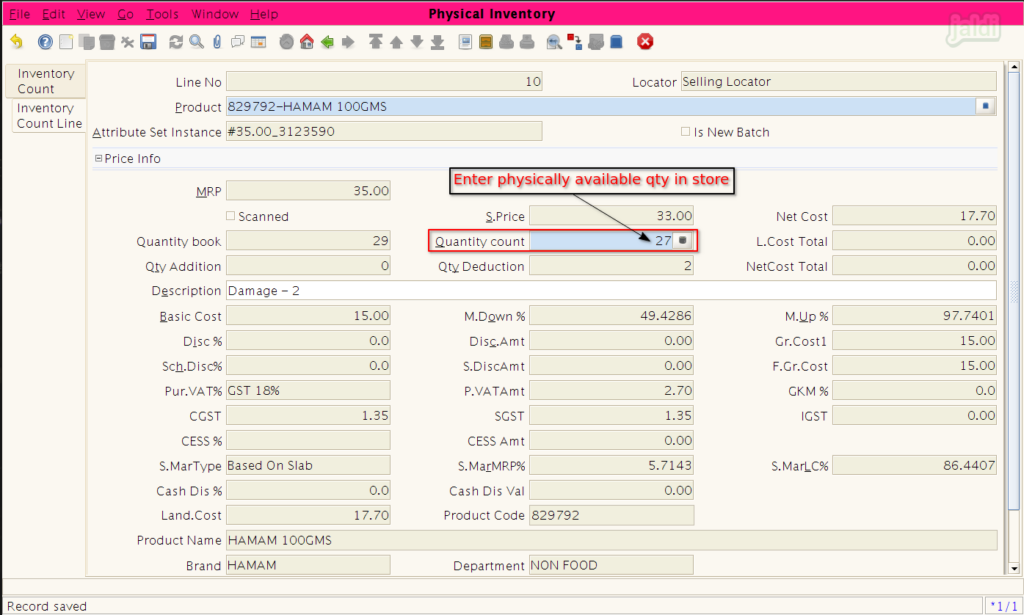This screenshot has height=615, width=1024.
Task: Open the Help menu
Action: pyautogui.click(x=264, y=14)
